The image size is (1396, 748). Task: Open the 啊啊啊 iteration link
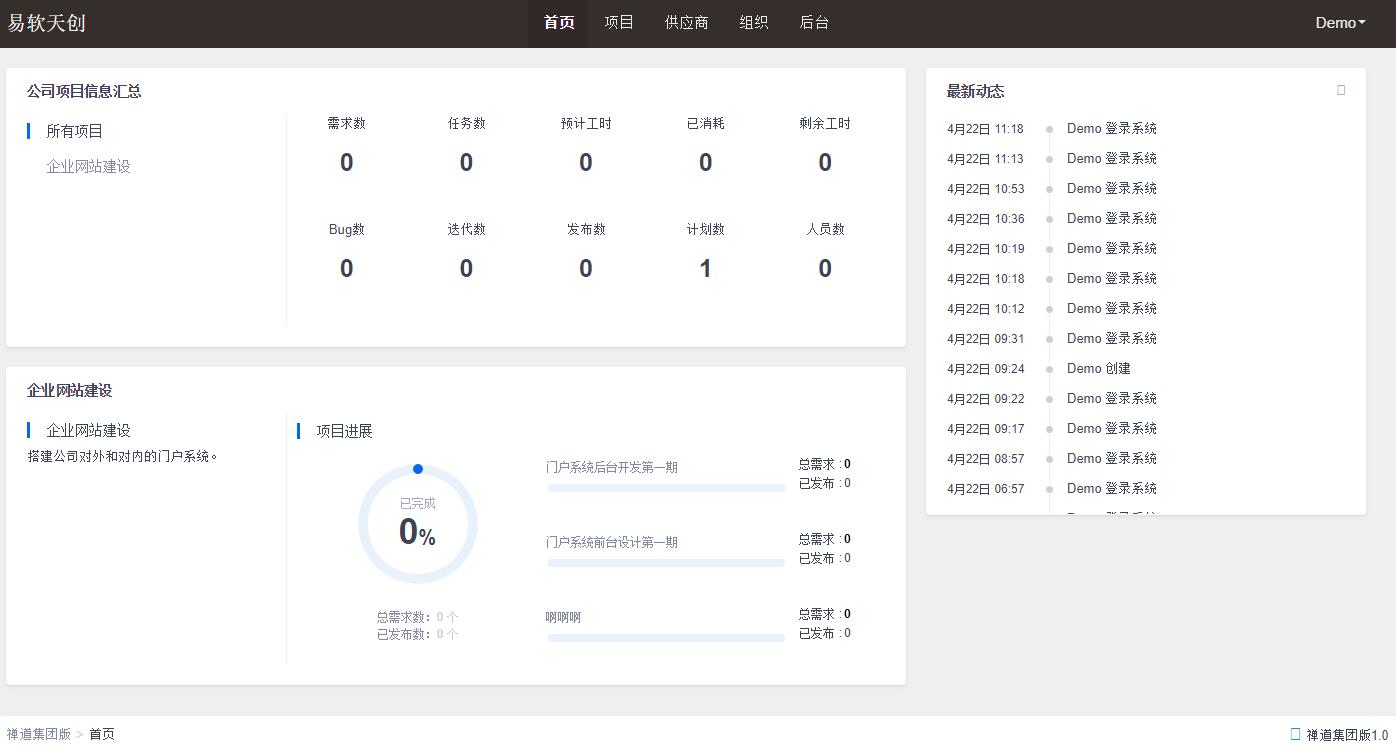[x=563, y=617]
